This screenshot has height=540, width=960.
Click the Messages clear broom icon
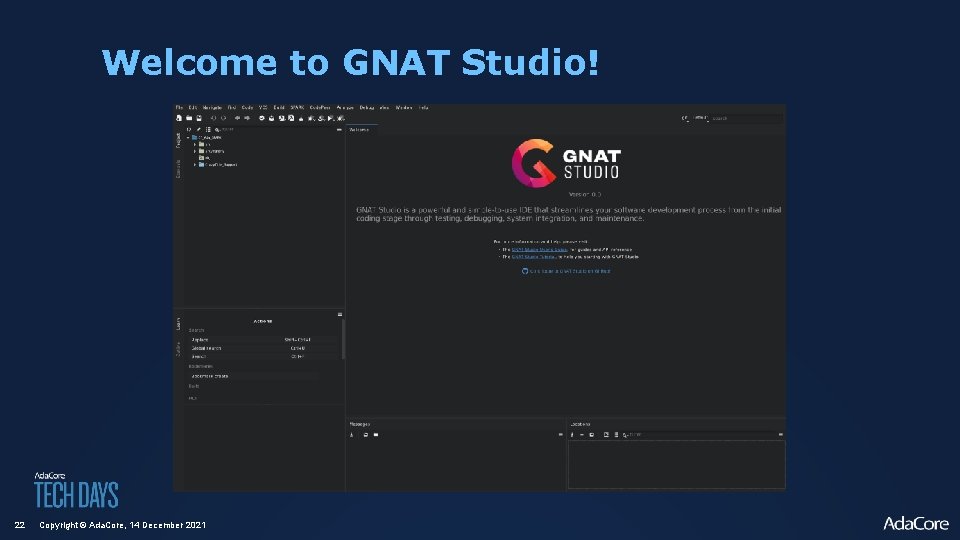coord(352,435)
